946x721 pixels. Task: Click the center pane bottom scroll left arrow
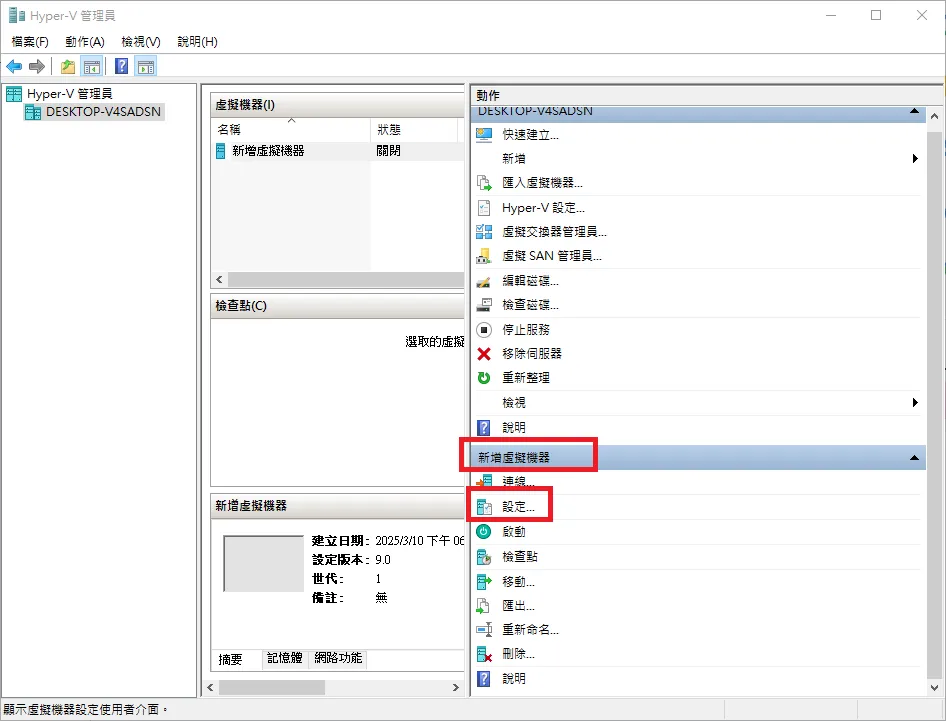210,687
